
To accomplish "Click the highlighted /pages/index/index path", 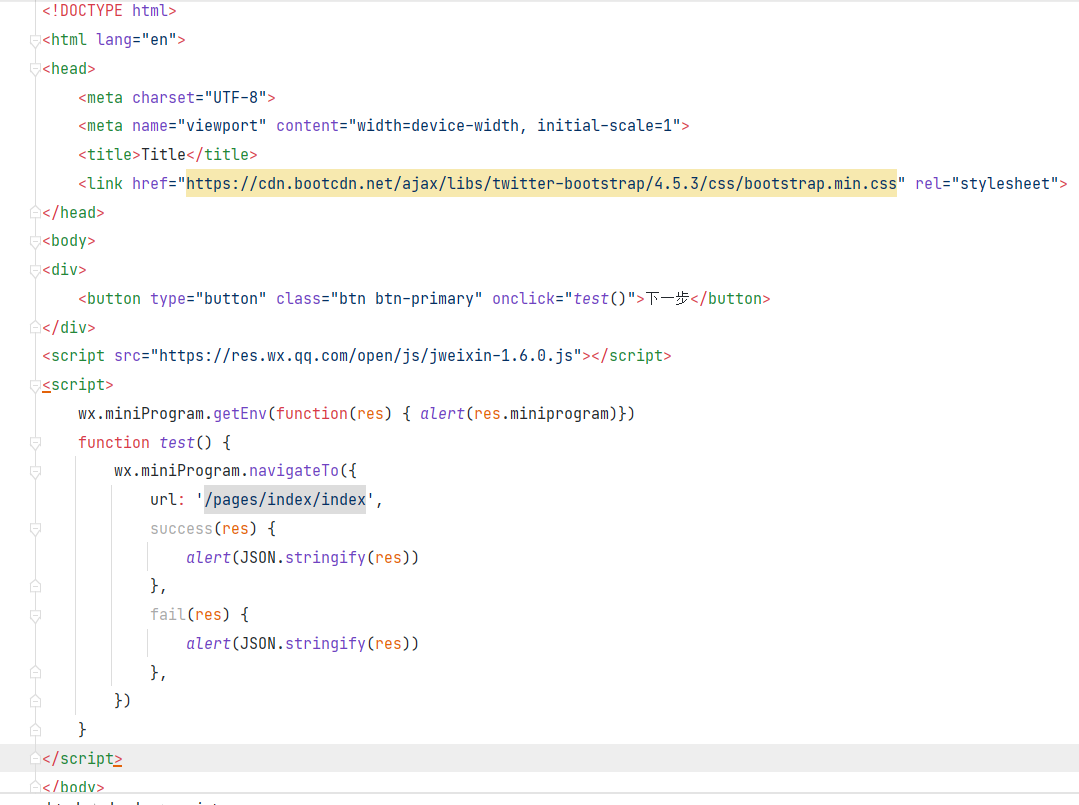I will pyautogui.click(x=285, y=500).
